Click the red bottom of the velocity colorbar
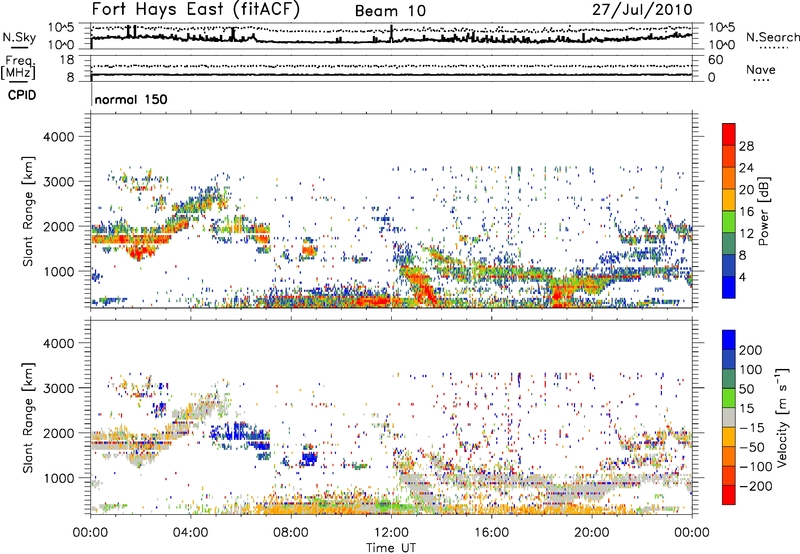 pyautogui.click(x=729, y=495)
